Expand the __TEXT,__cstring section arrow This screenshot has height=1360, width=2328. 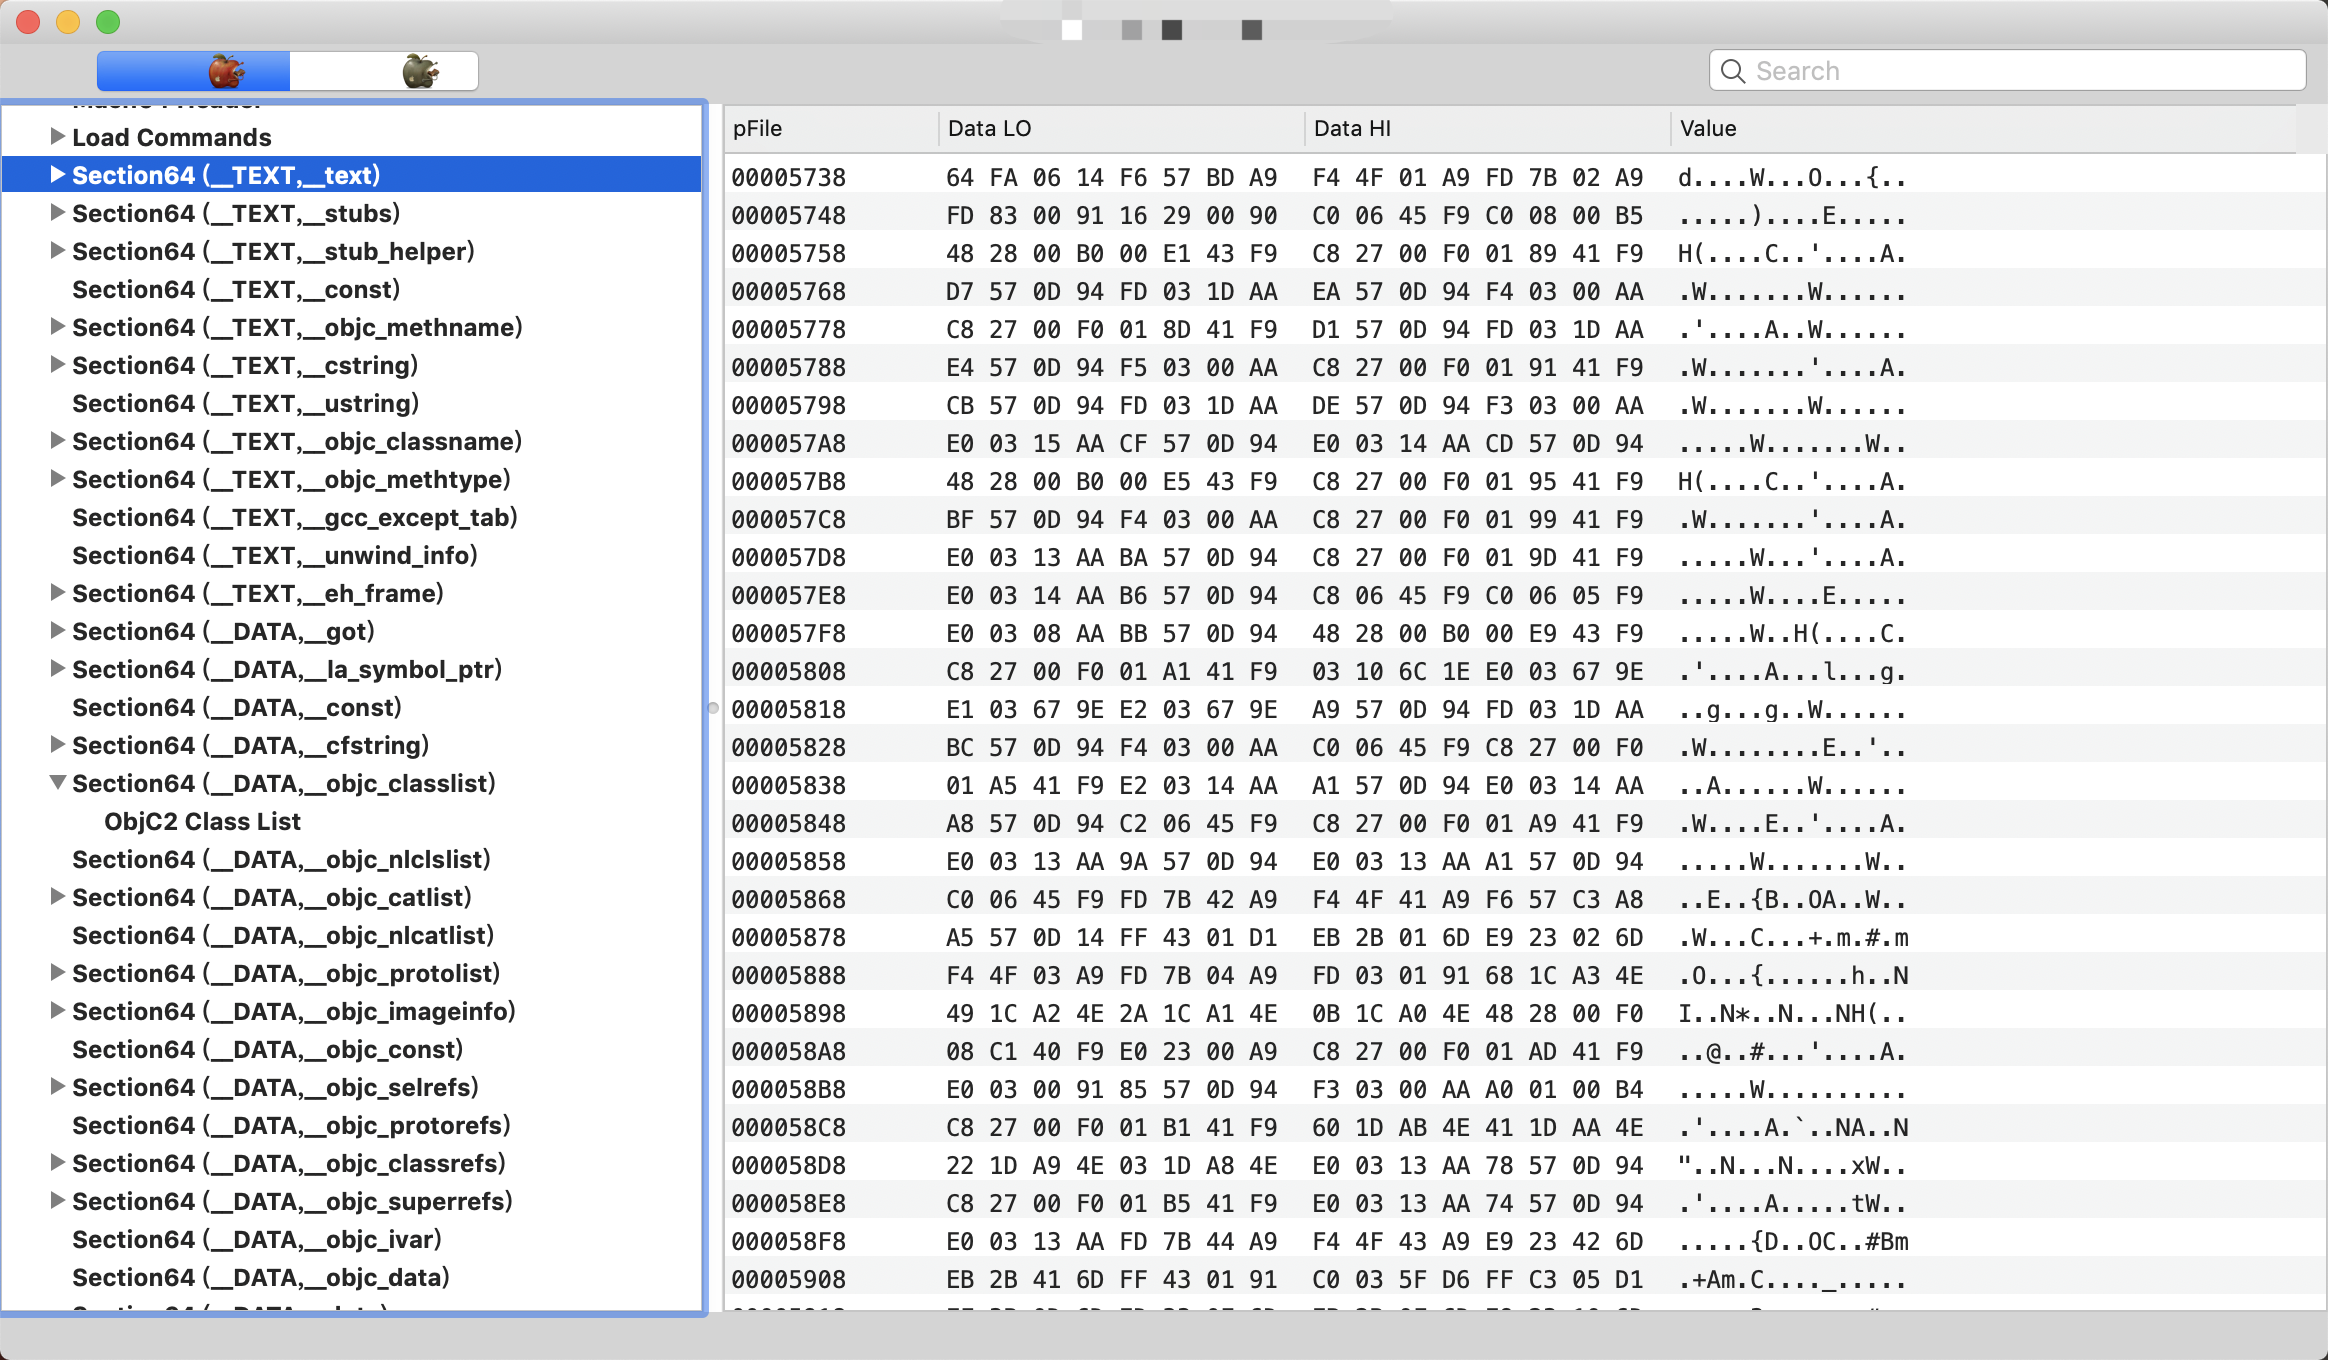[x=58, y=364]
